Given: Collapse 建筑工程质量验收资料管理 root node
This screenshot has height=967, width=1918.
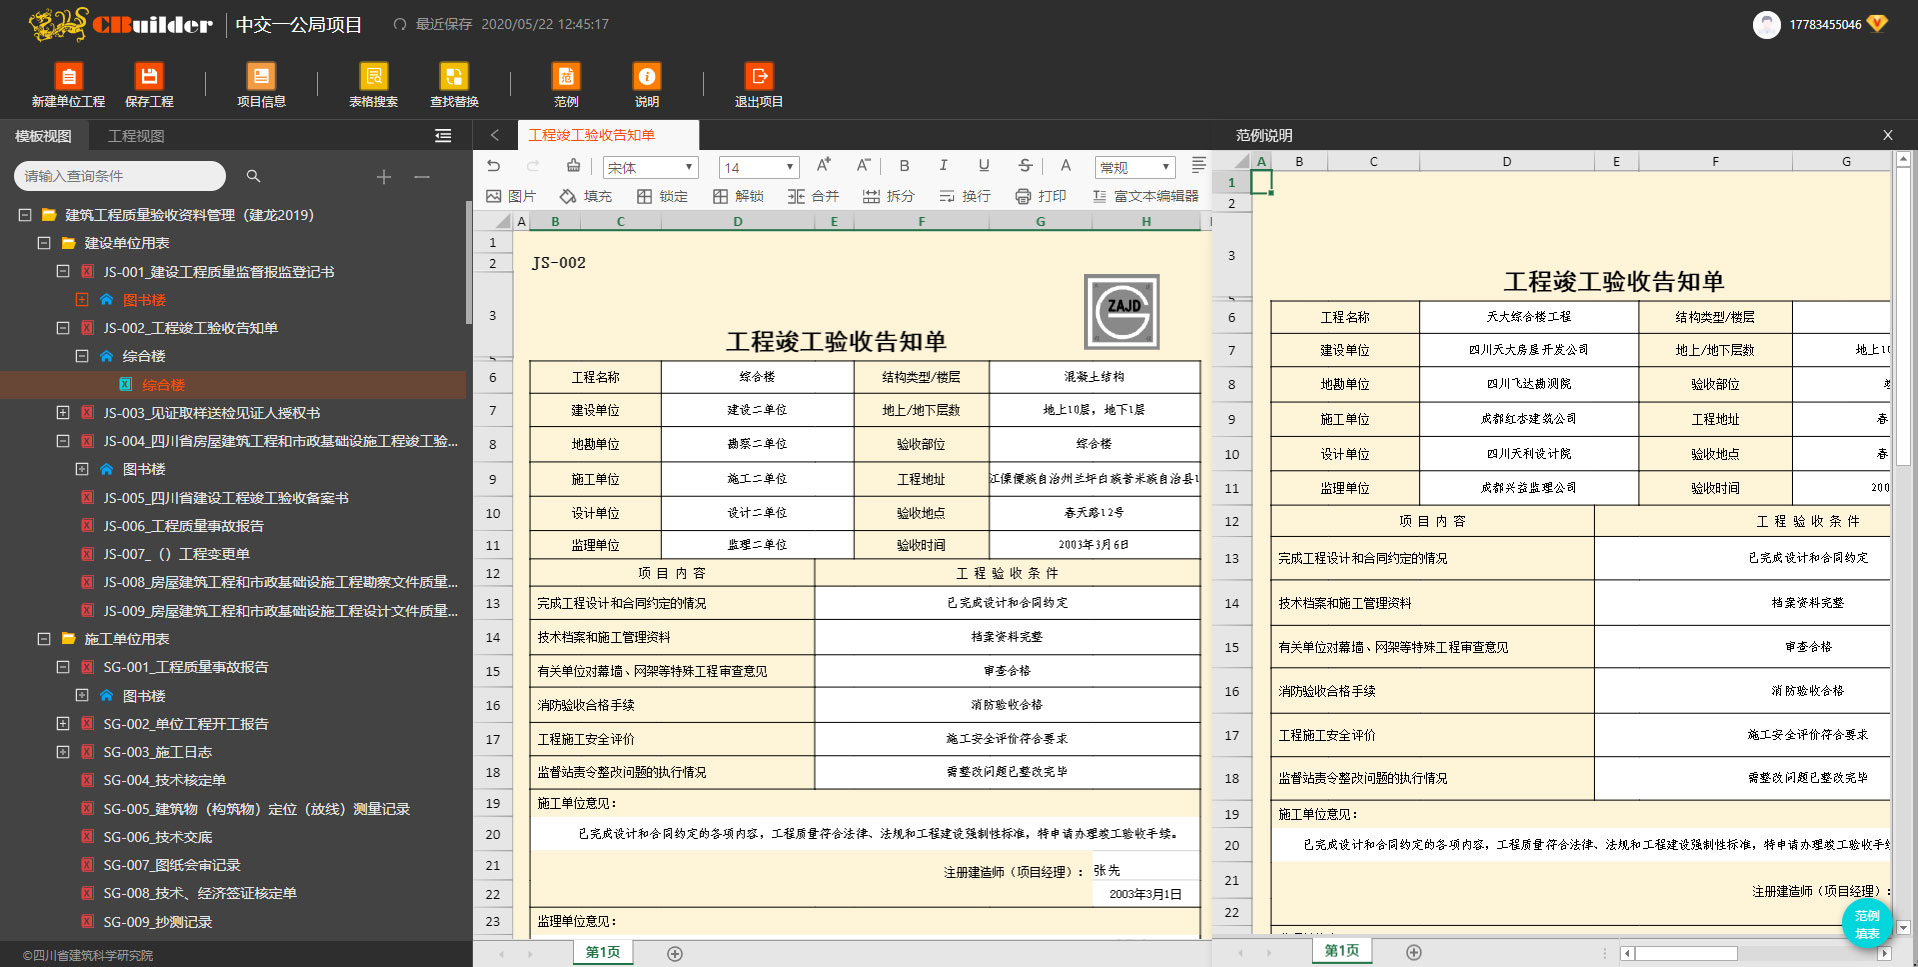Looking at the screenshot, I should tap(25, 215).
